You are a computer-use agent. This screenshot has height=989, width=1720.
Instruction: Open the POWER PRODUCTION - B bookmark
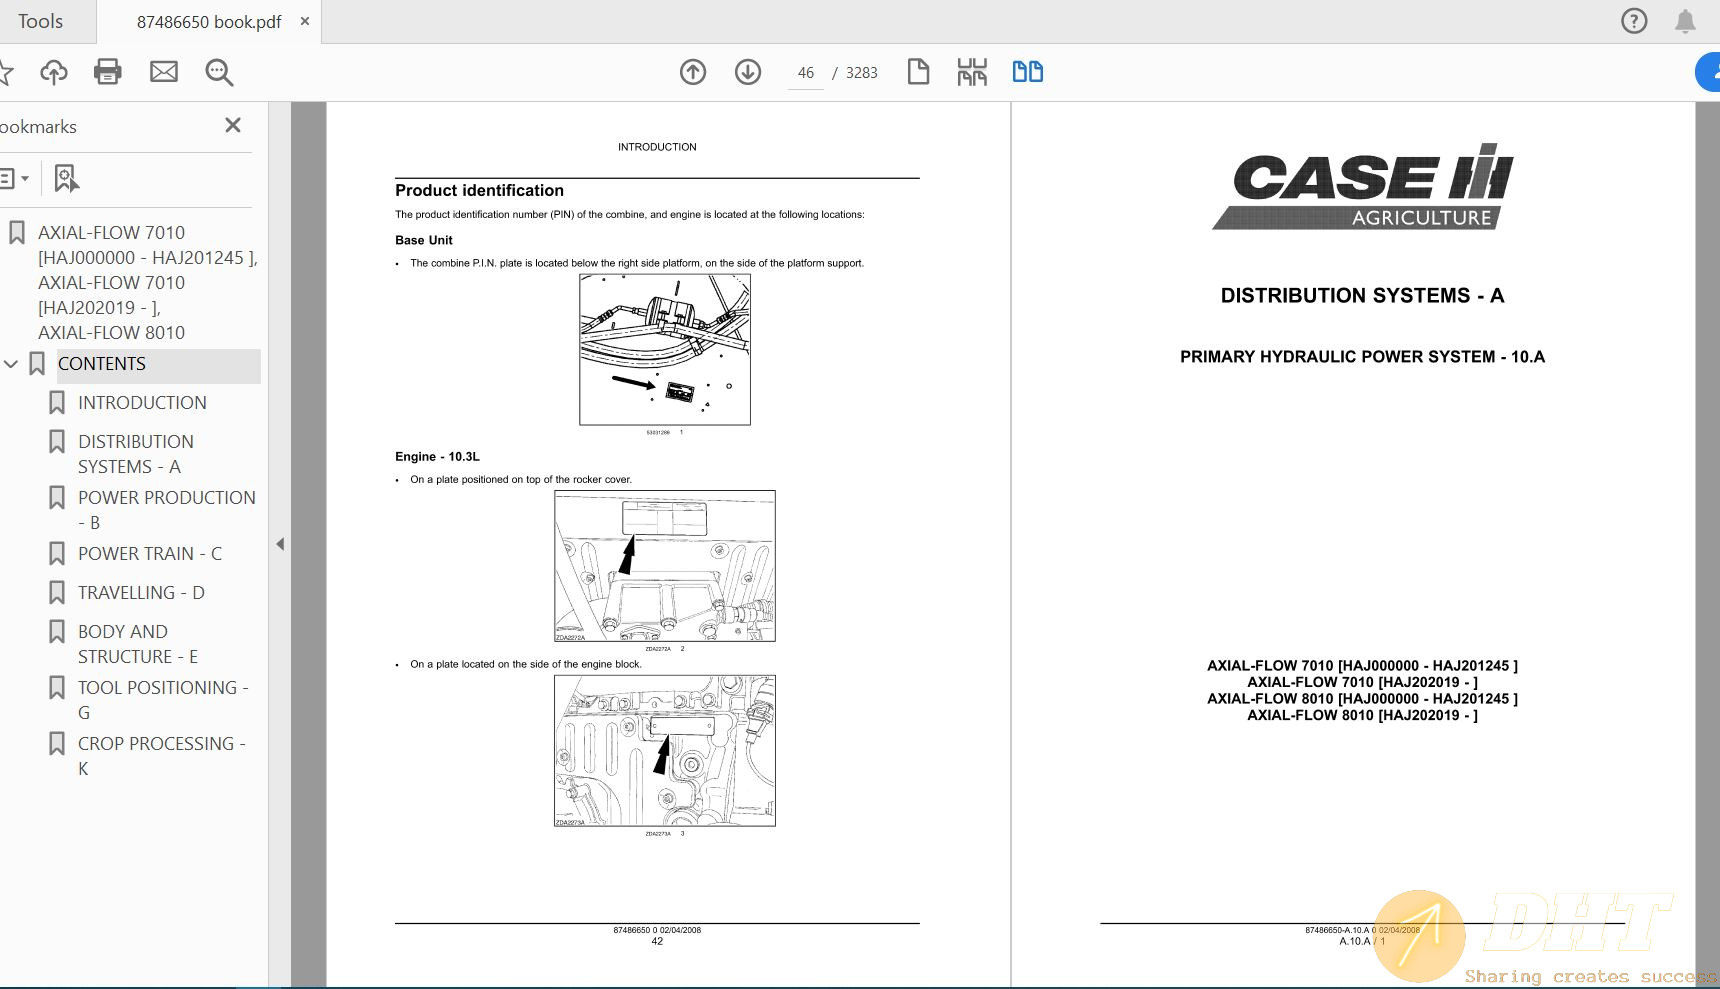[166, 510]
